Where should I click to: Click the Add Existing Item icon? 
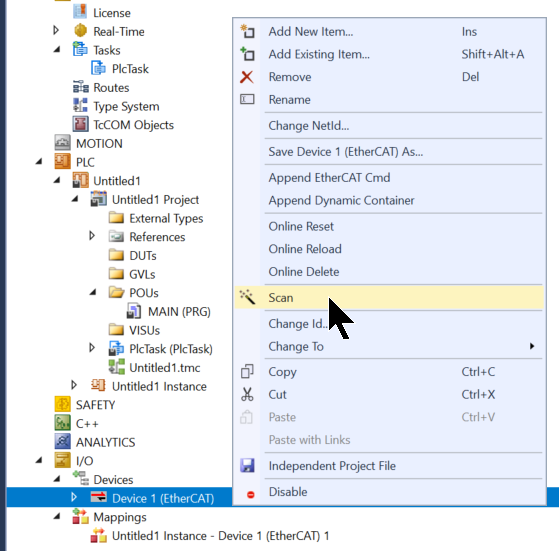click(x=247, y=54)
